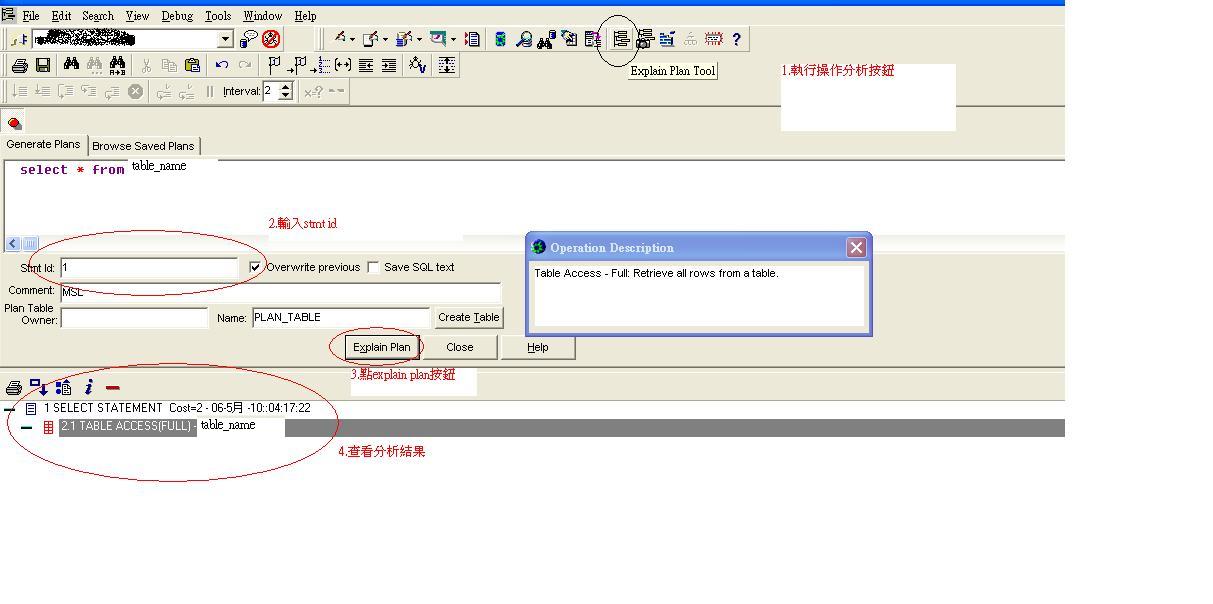Open Help with the question mark icon
Screen dimensions: 1213x604
point(737,39)
